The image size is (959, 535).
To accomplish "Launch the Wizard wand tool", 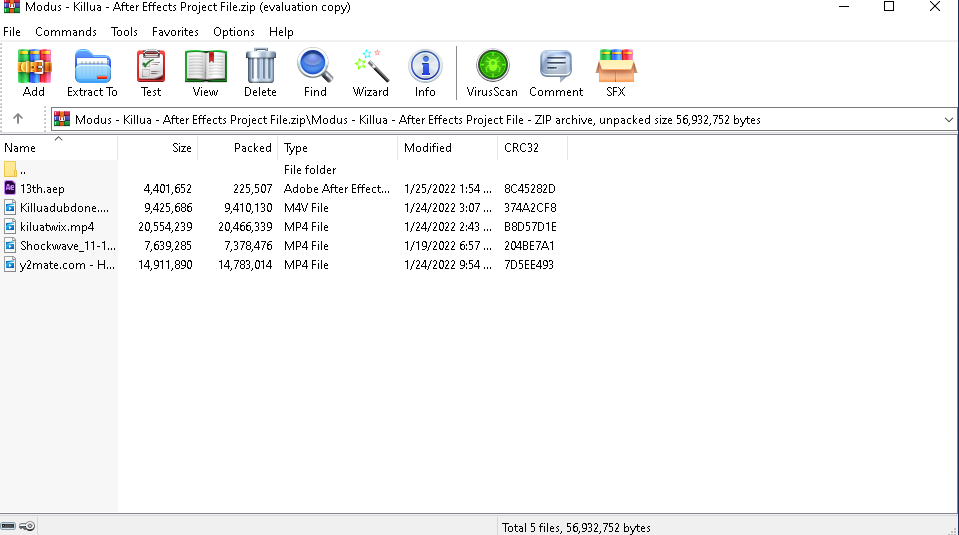I will point(371,66).
